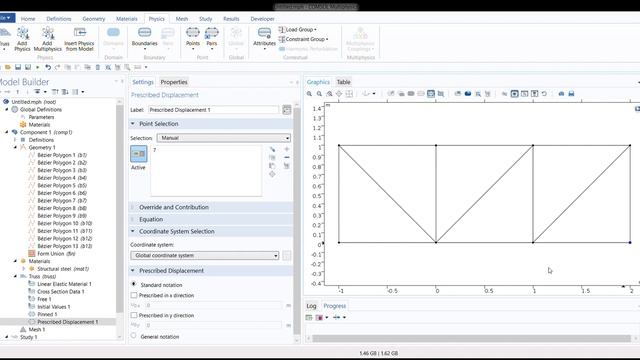The image size is (640, 360).
Task: Open the Results ribbon tab
Action: [x=231, y=19]
